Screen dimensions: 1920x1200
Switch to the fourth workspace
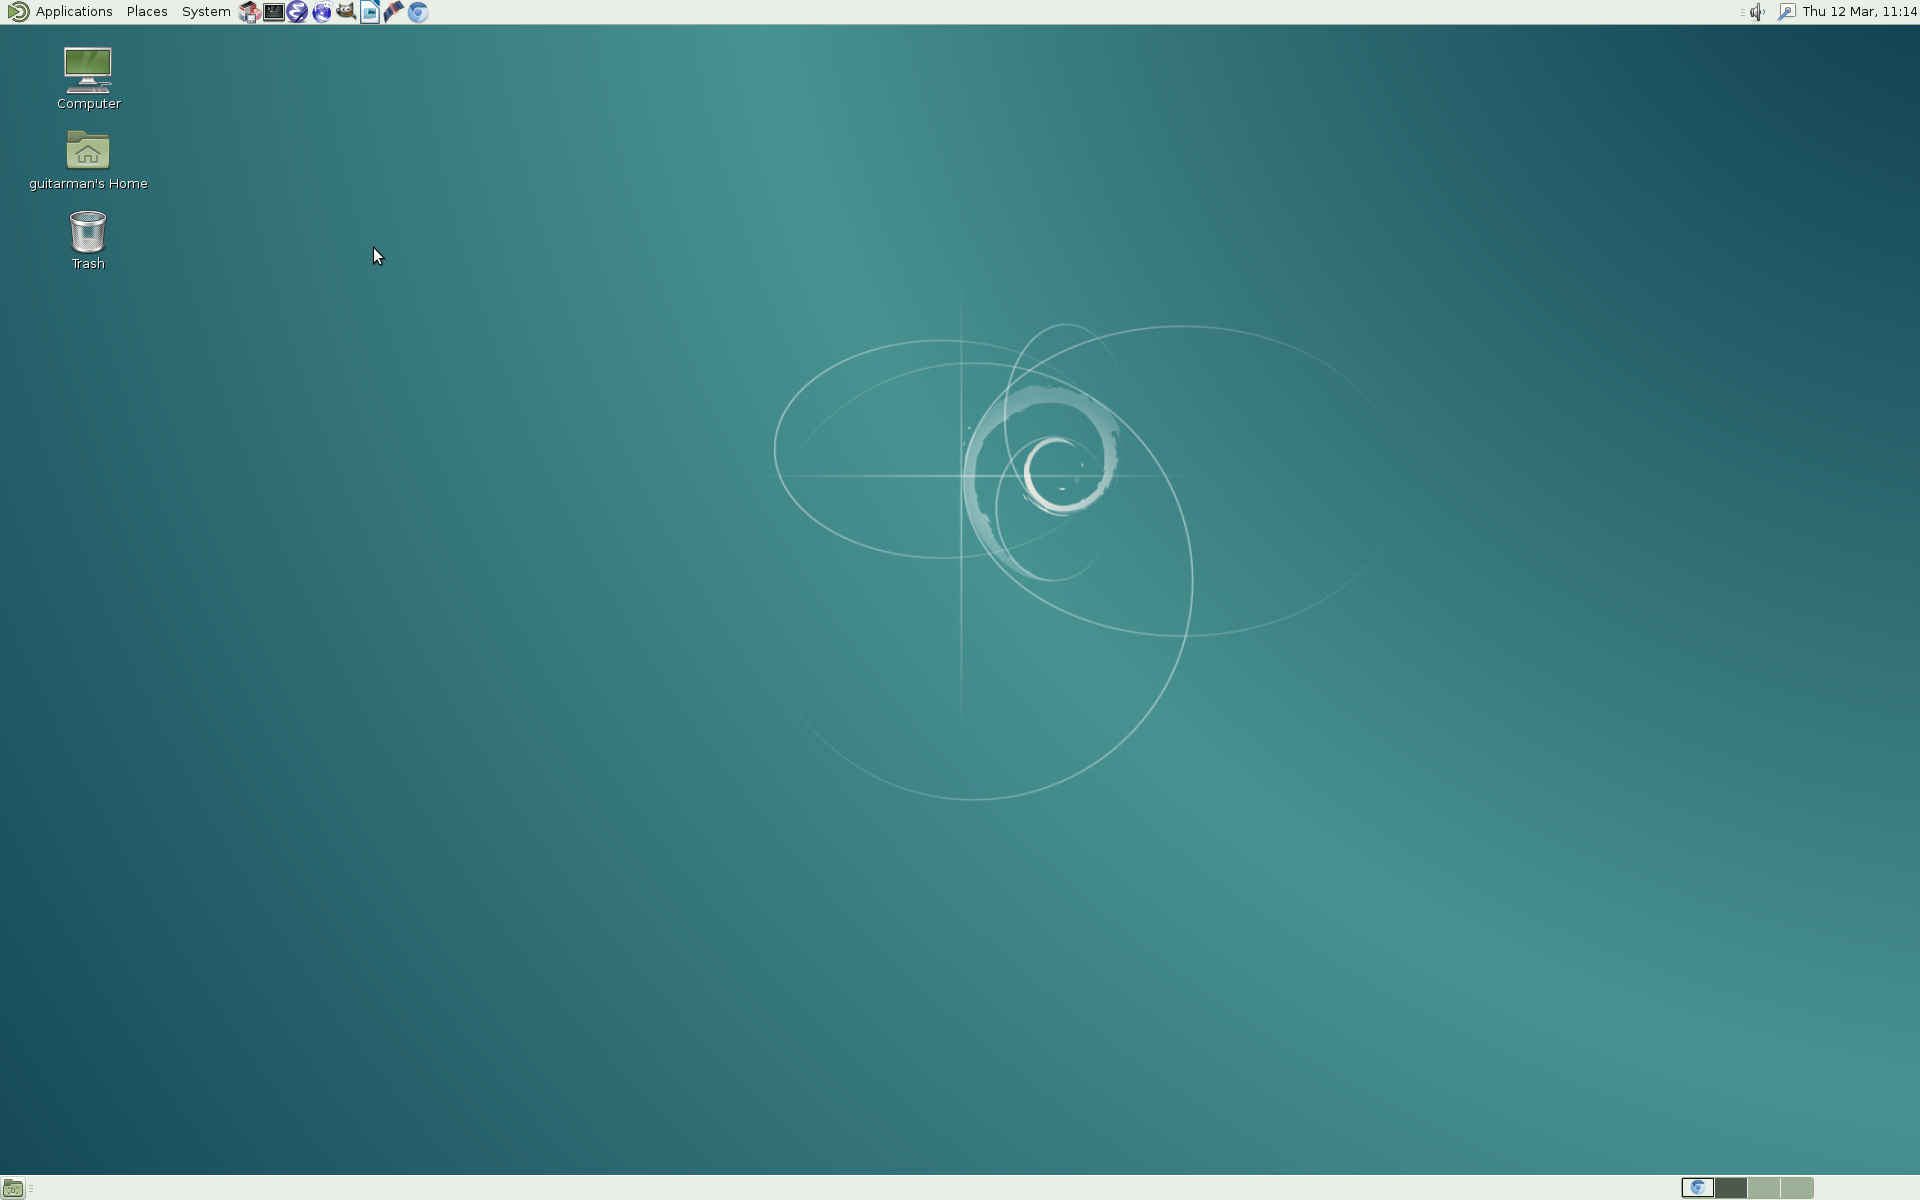tap(1797, 1188)
